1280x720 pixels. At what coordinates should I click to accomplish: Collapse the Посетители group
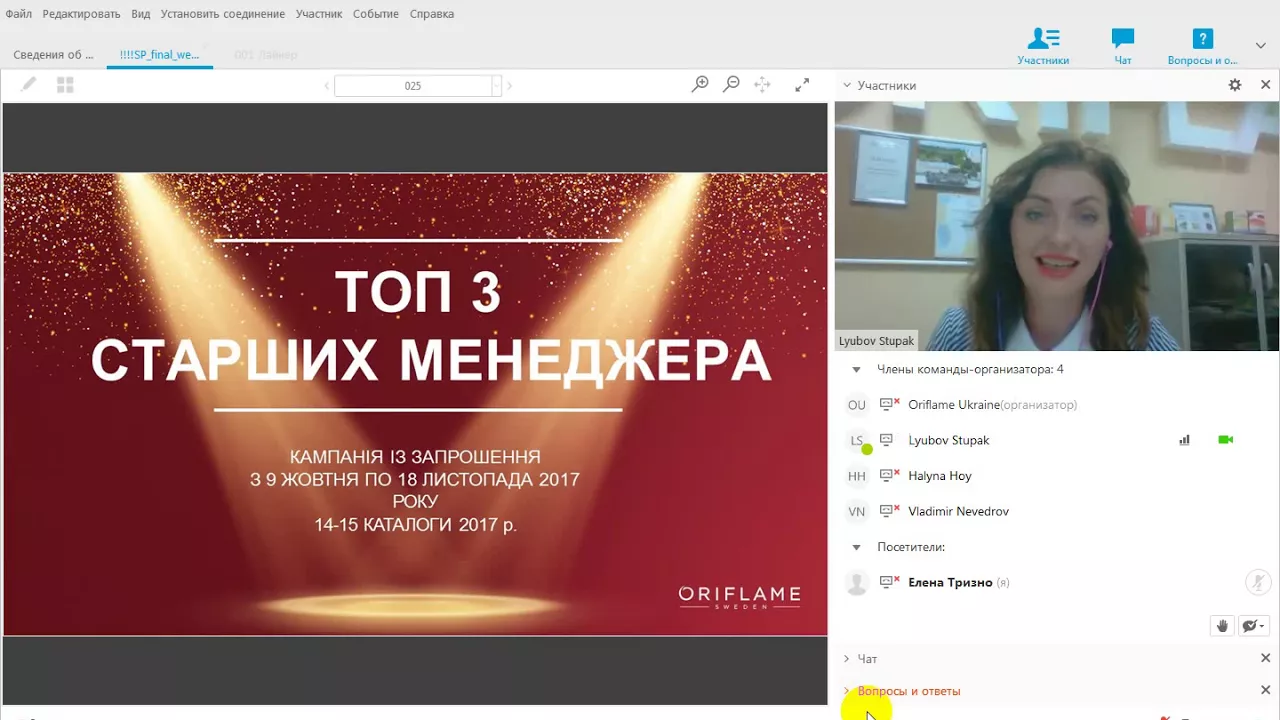(x=856, y=547)
